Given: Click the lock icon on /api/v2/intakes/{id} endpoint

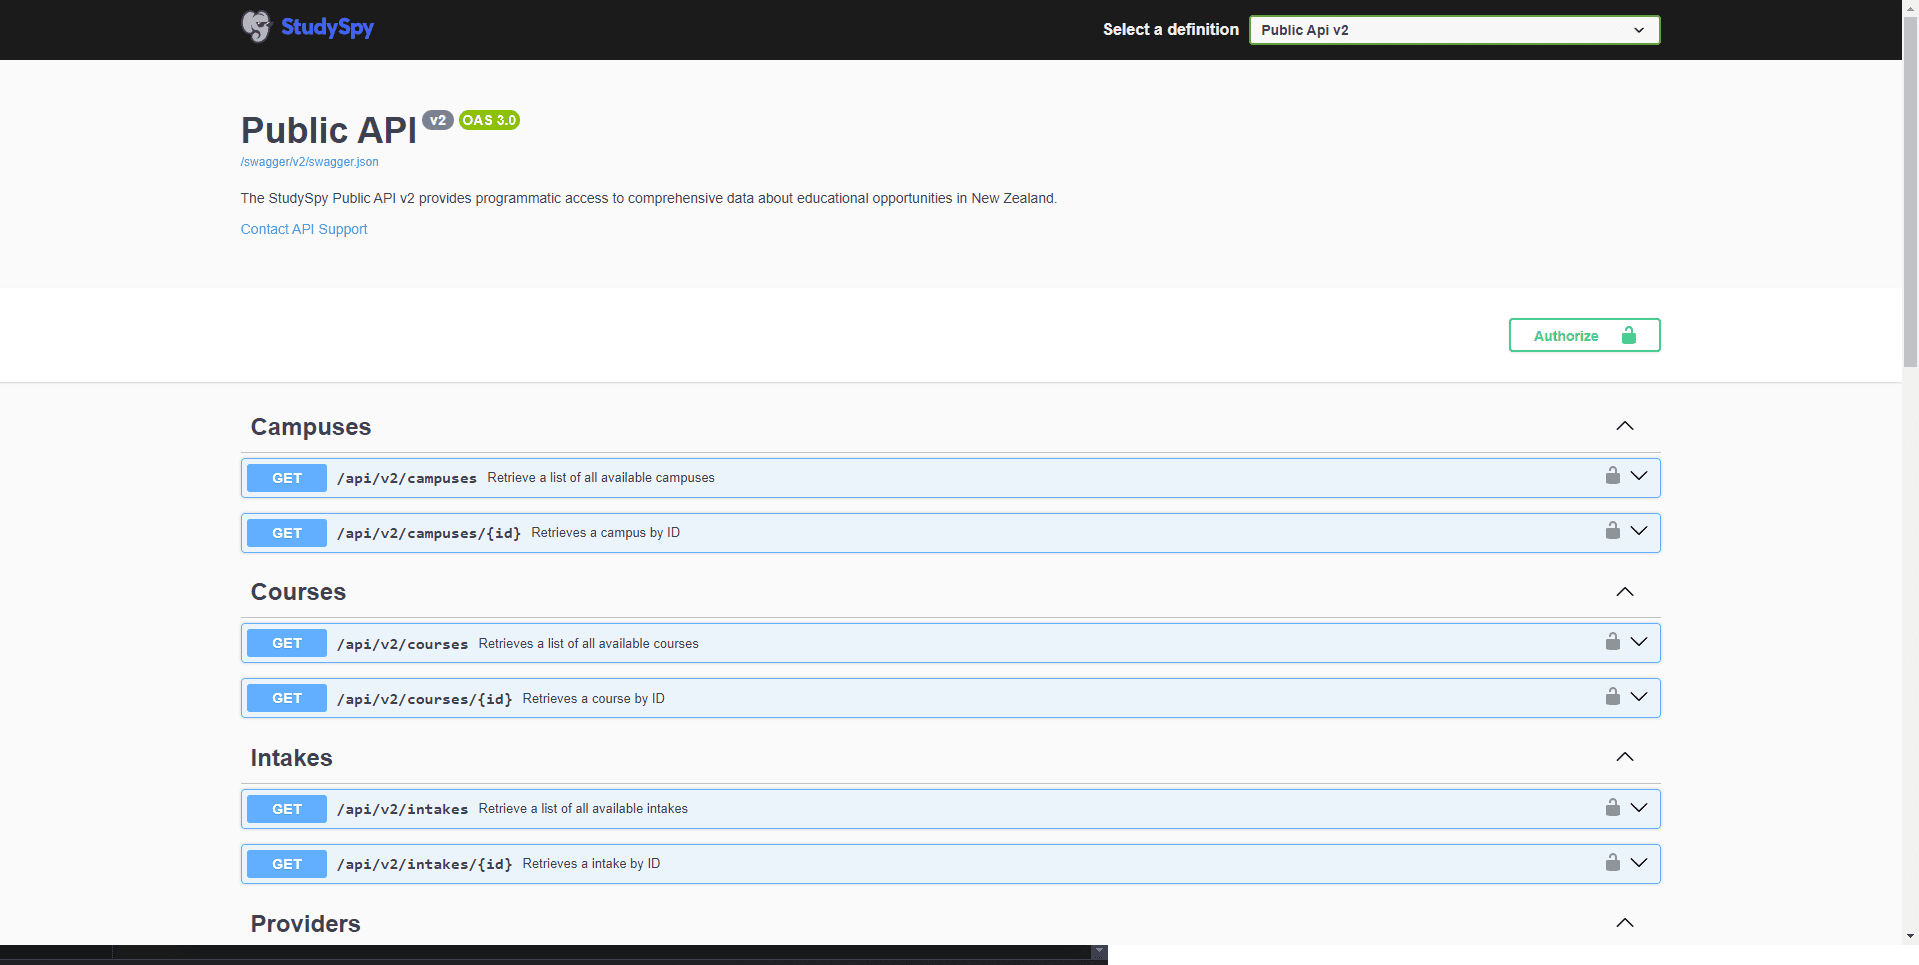Looking at the screenshot, I should pyautogui.click(x=1612, y=863).
